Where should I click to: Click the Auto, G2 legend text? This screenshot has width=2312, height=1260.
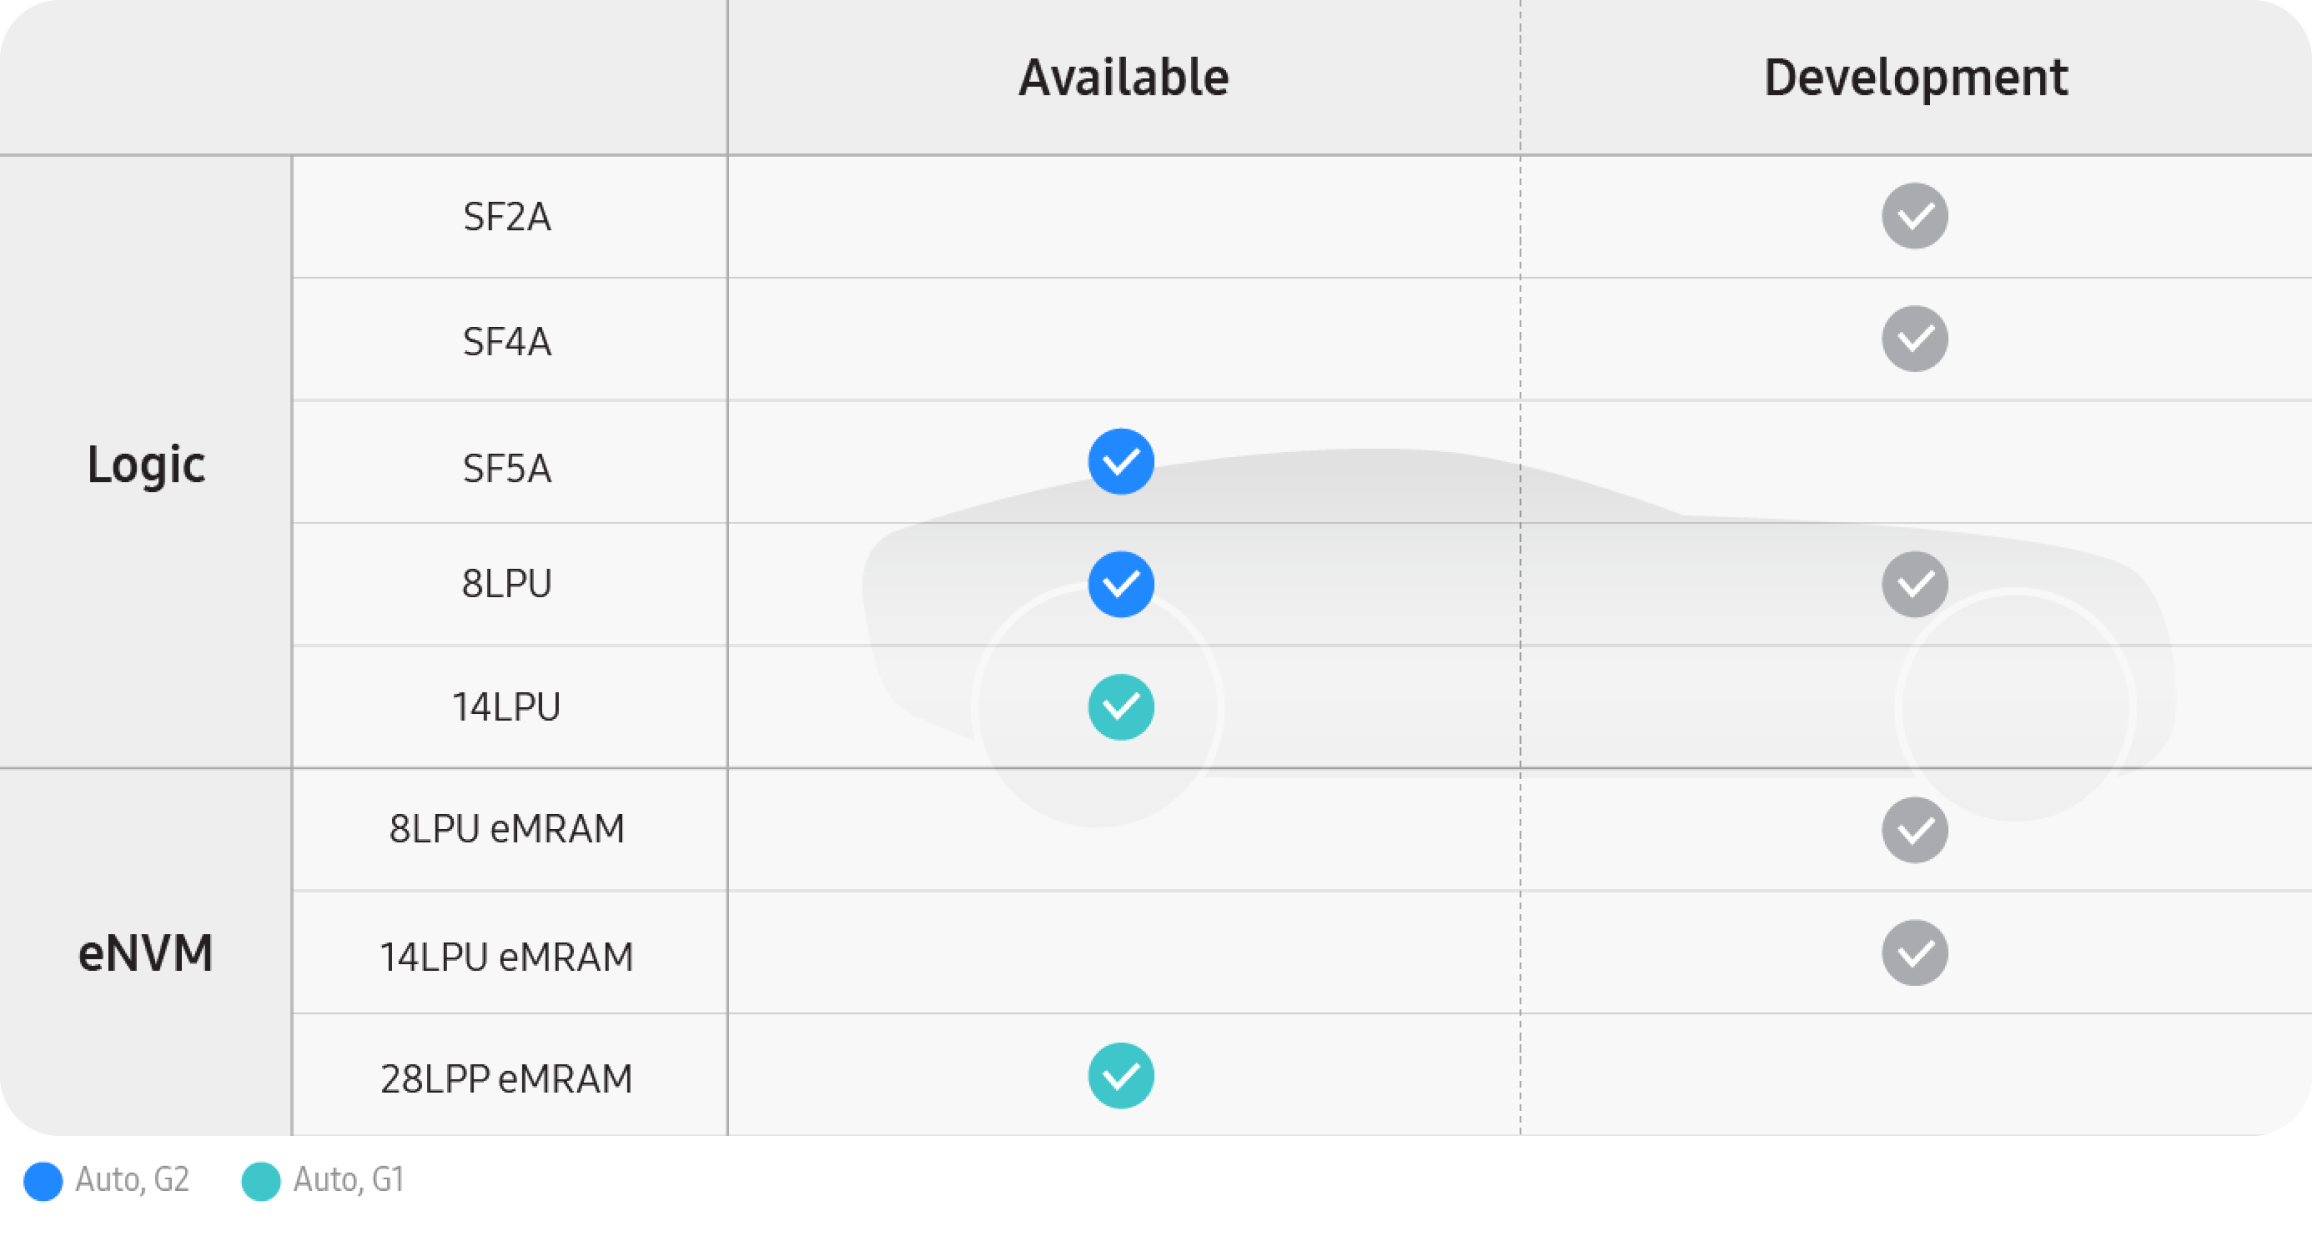(x=132, y=1180)
